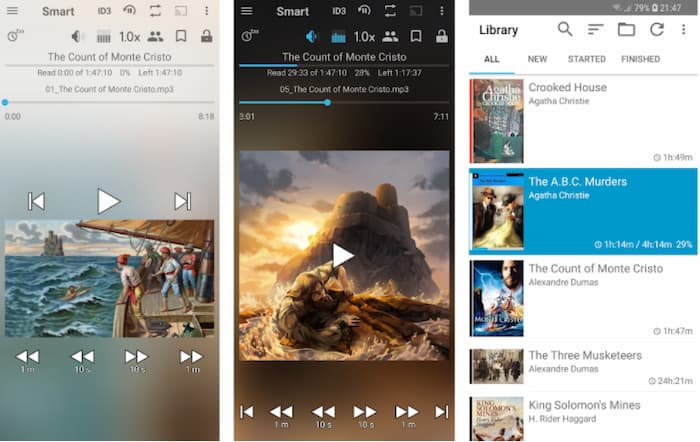Screen dimensions: 700x442
Task: Toggle screen lock in dark player
Action: pyautogui.click(x=442, y=36)
